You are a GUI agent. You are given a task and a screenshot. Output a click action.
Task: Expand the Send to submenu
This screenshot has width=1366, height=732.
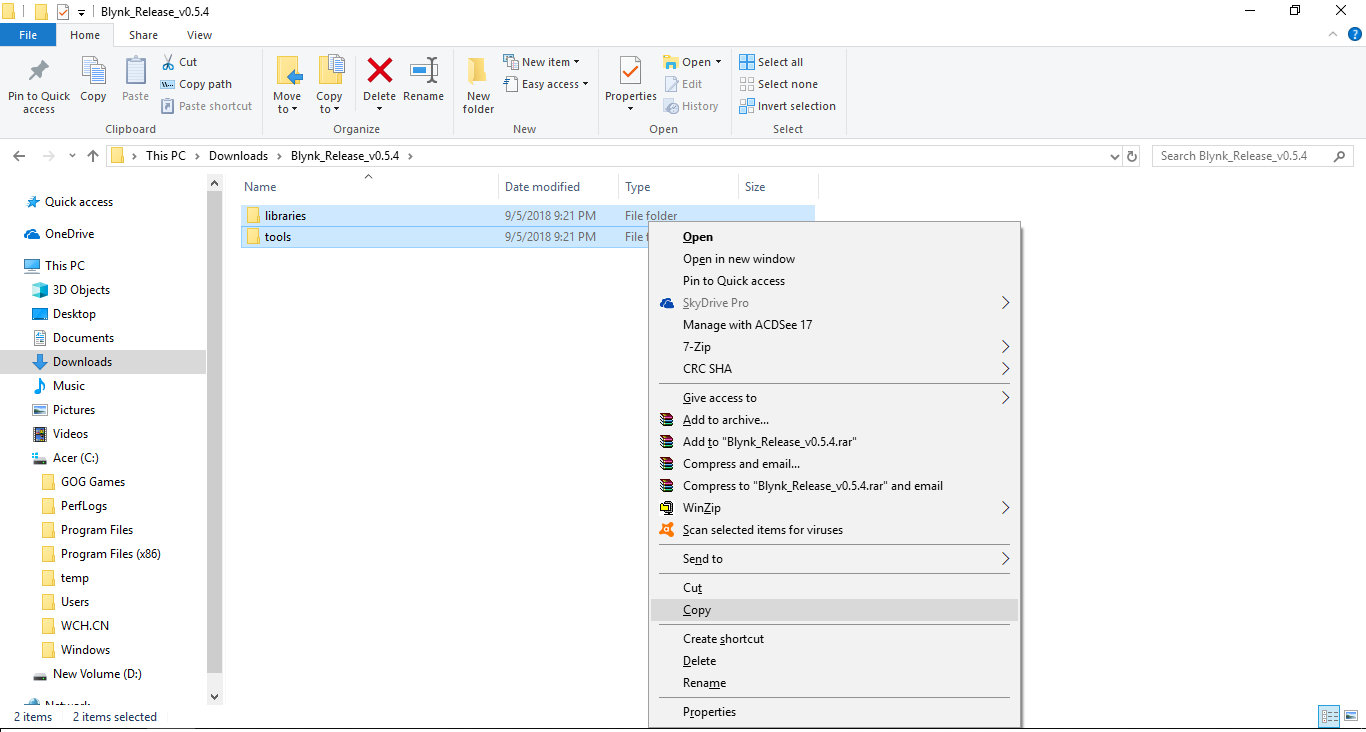click(x=833, y=559)
